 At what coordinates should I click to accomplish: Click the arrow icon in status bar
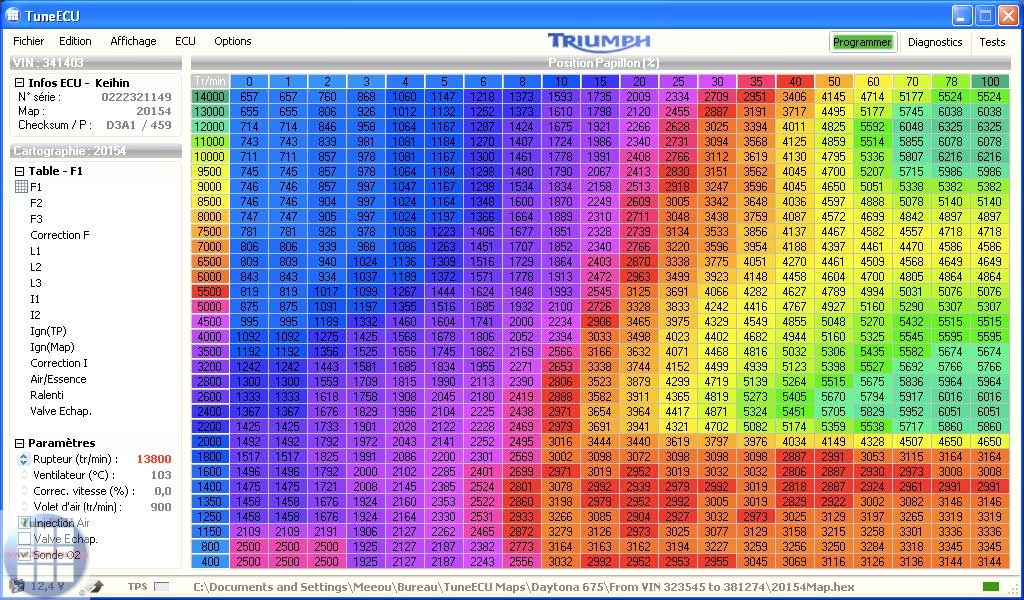[97, 586]
